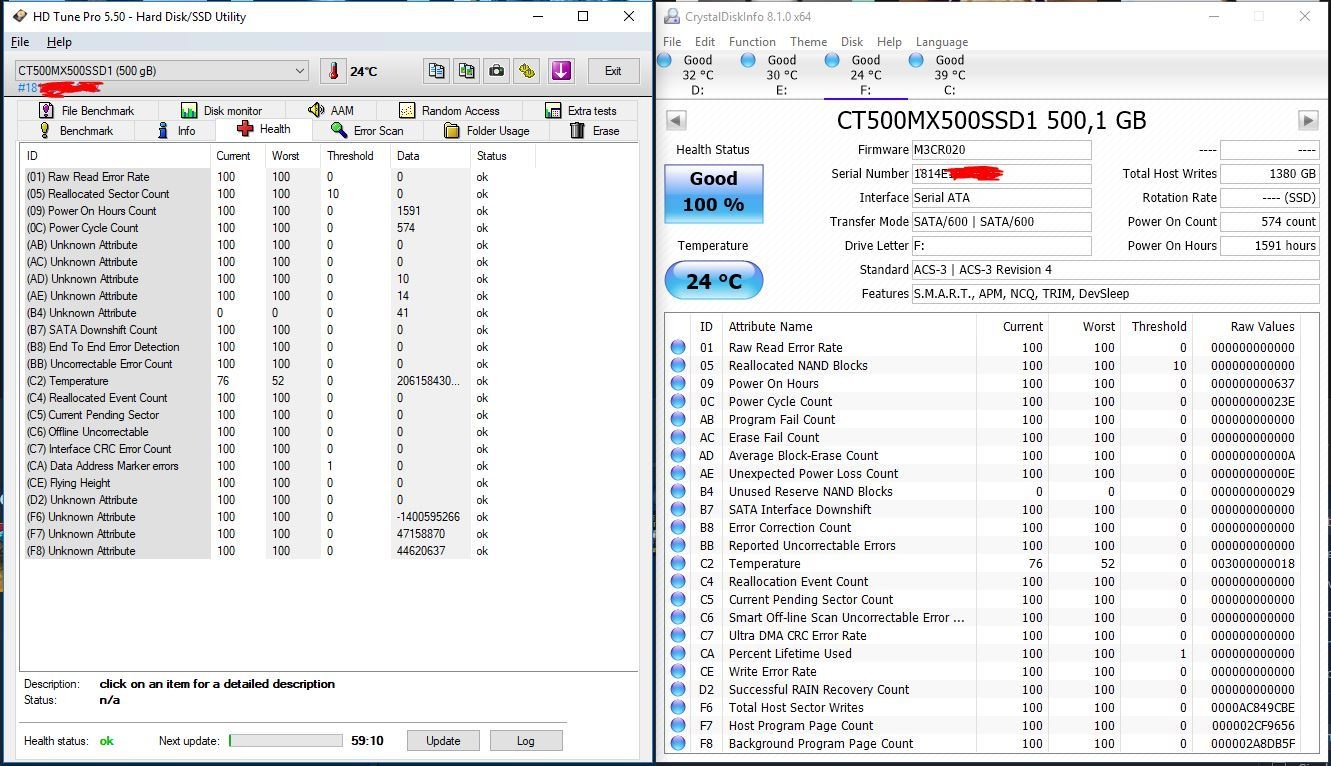Click the Power On Hours value 1591 hours

1270,246
